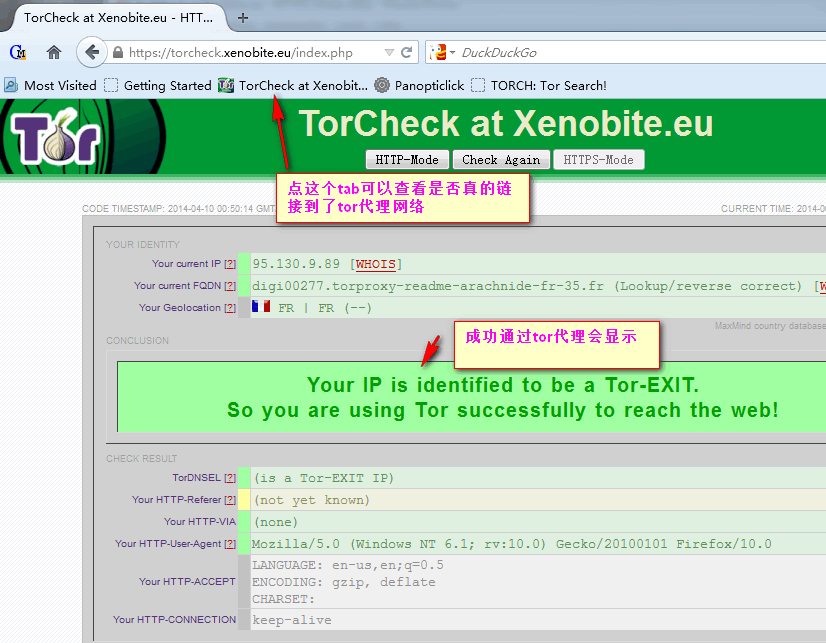Screen dimensions: 826x643
Task: Click the padlock site identity icon
Action: (118, 52)
